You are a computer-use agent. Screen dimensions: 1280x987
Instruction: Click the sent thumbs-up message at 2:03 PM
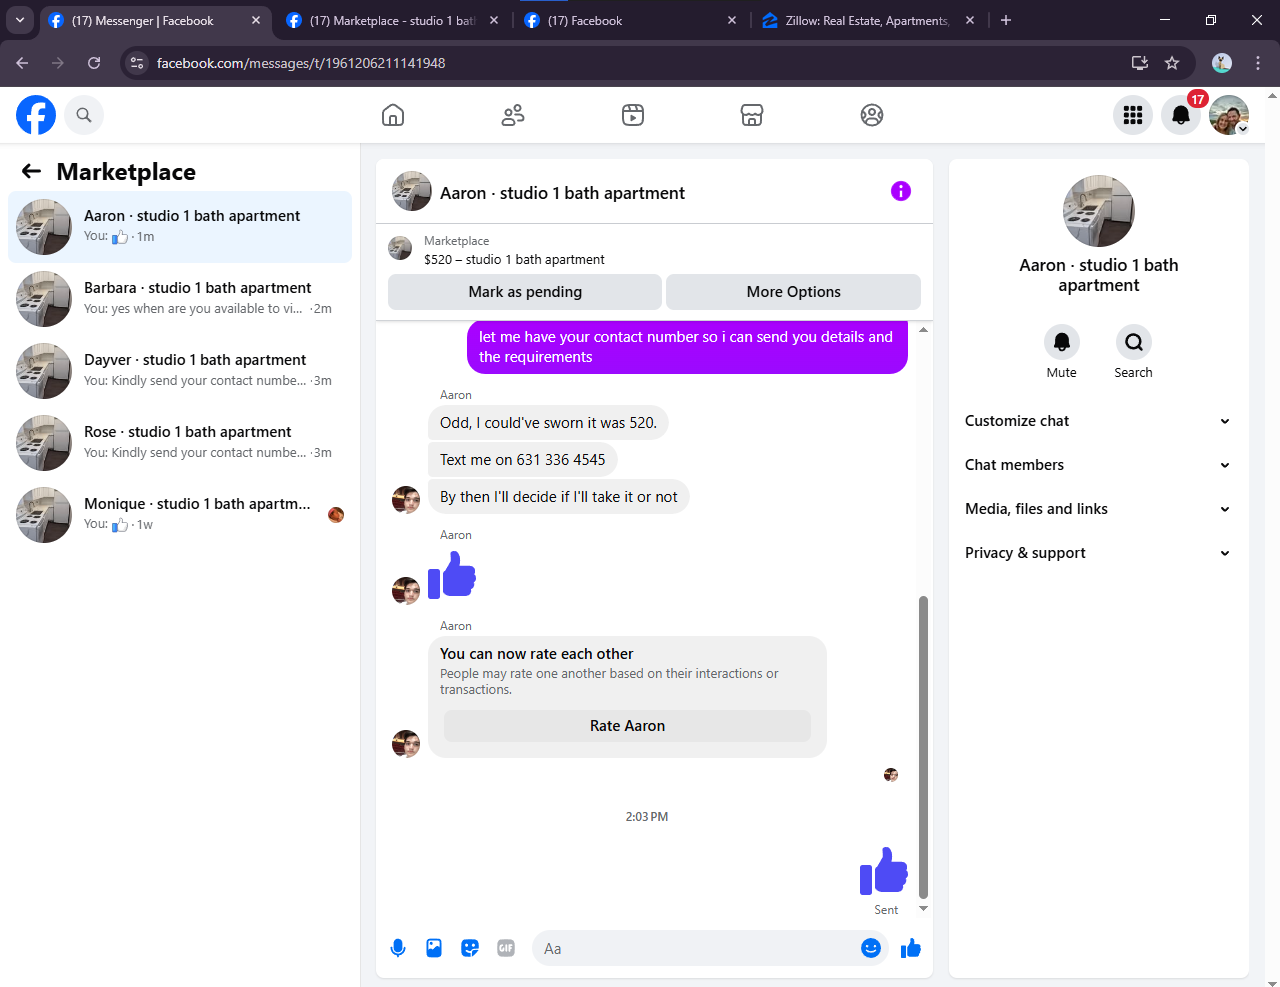tap(884, 870)
